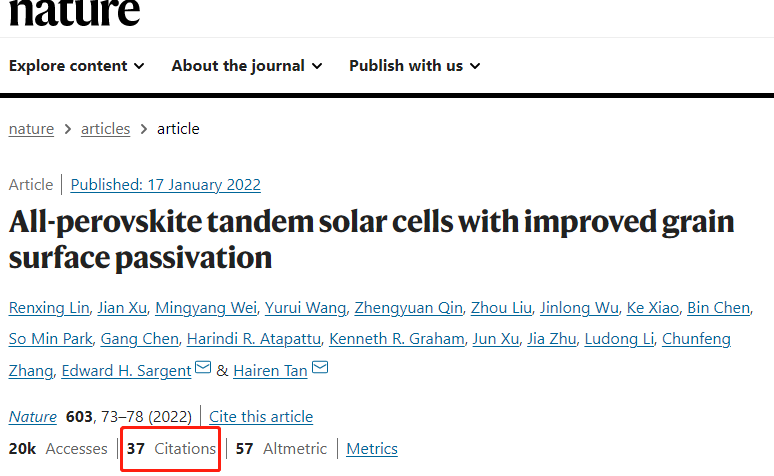Screen dimensions: 774x476
Task: Click the nature logo
Action: [x=75, y=12]
